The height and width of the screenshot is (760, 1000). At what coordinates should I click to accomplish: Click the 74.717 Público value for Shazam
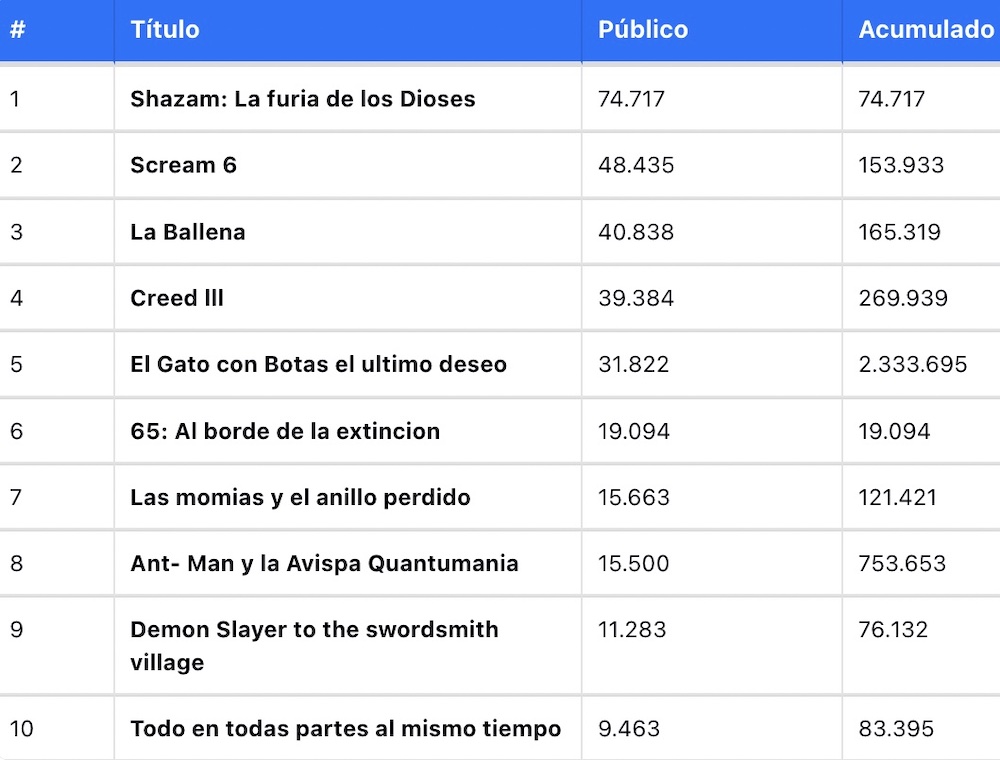631,99
